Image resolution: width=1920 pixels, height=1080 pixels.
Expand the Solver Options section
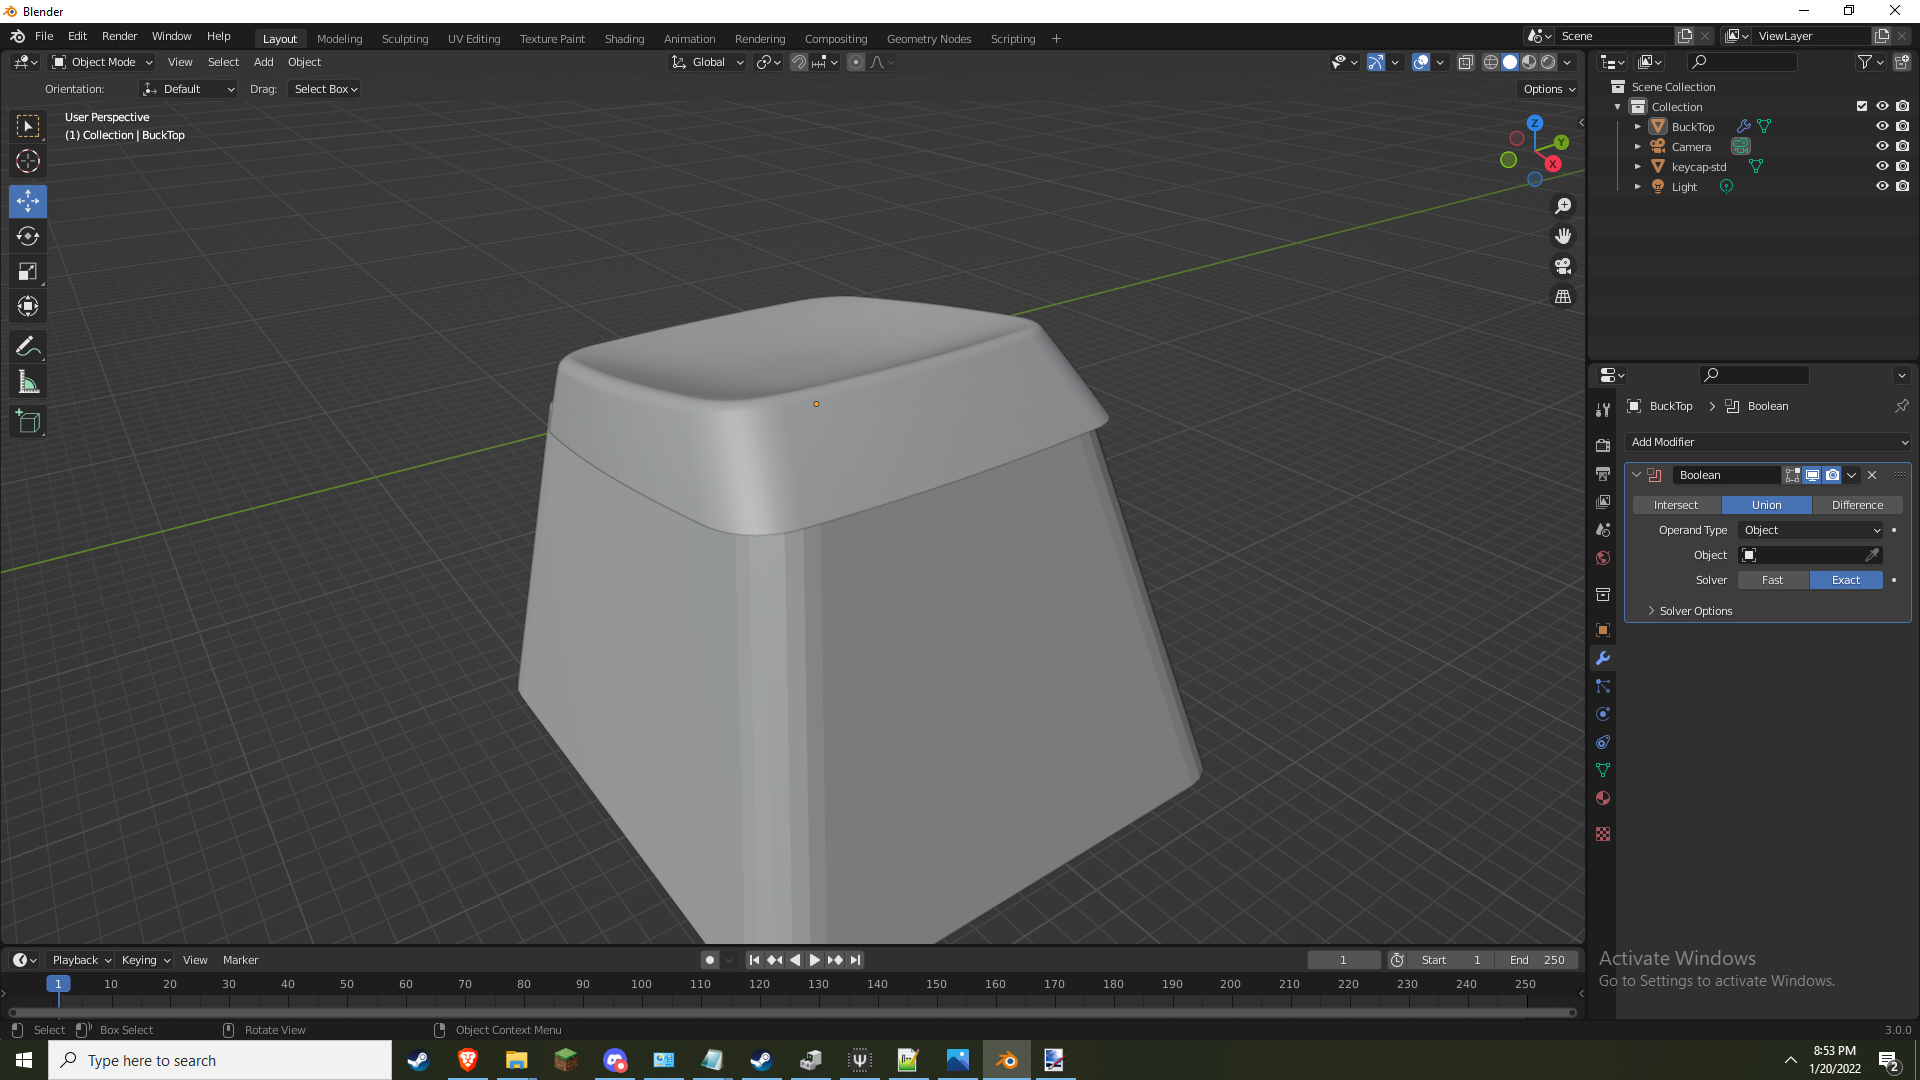click(x=1695, y=611)
